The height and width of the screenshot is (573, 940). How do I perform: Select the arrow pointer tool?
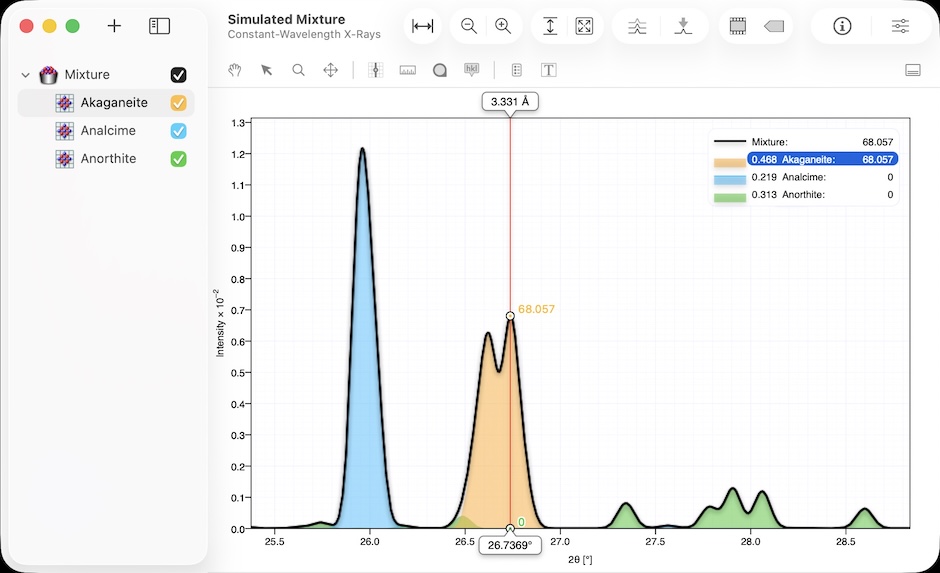tap(266, 70)
